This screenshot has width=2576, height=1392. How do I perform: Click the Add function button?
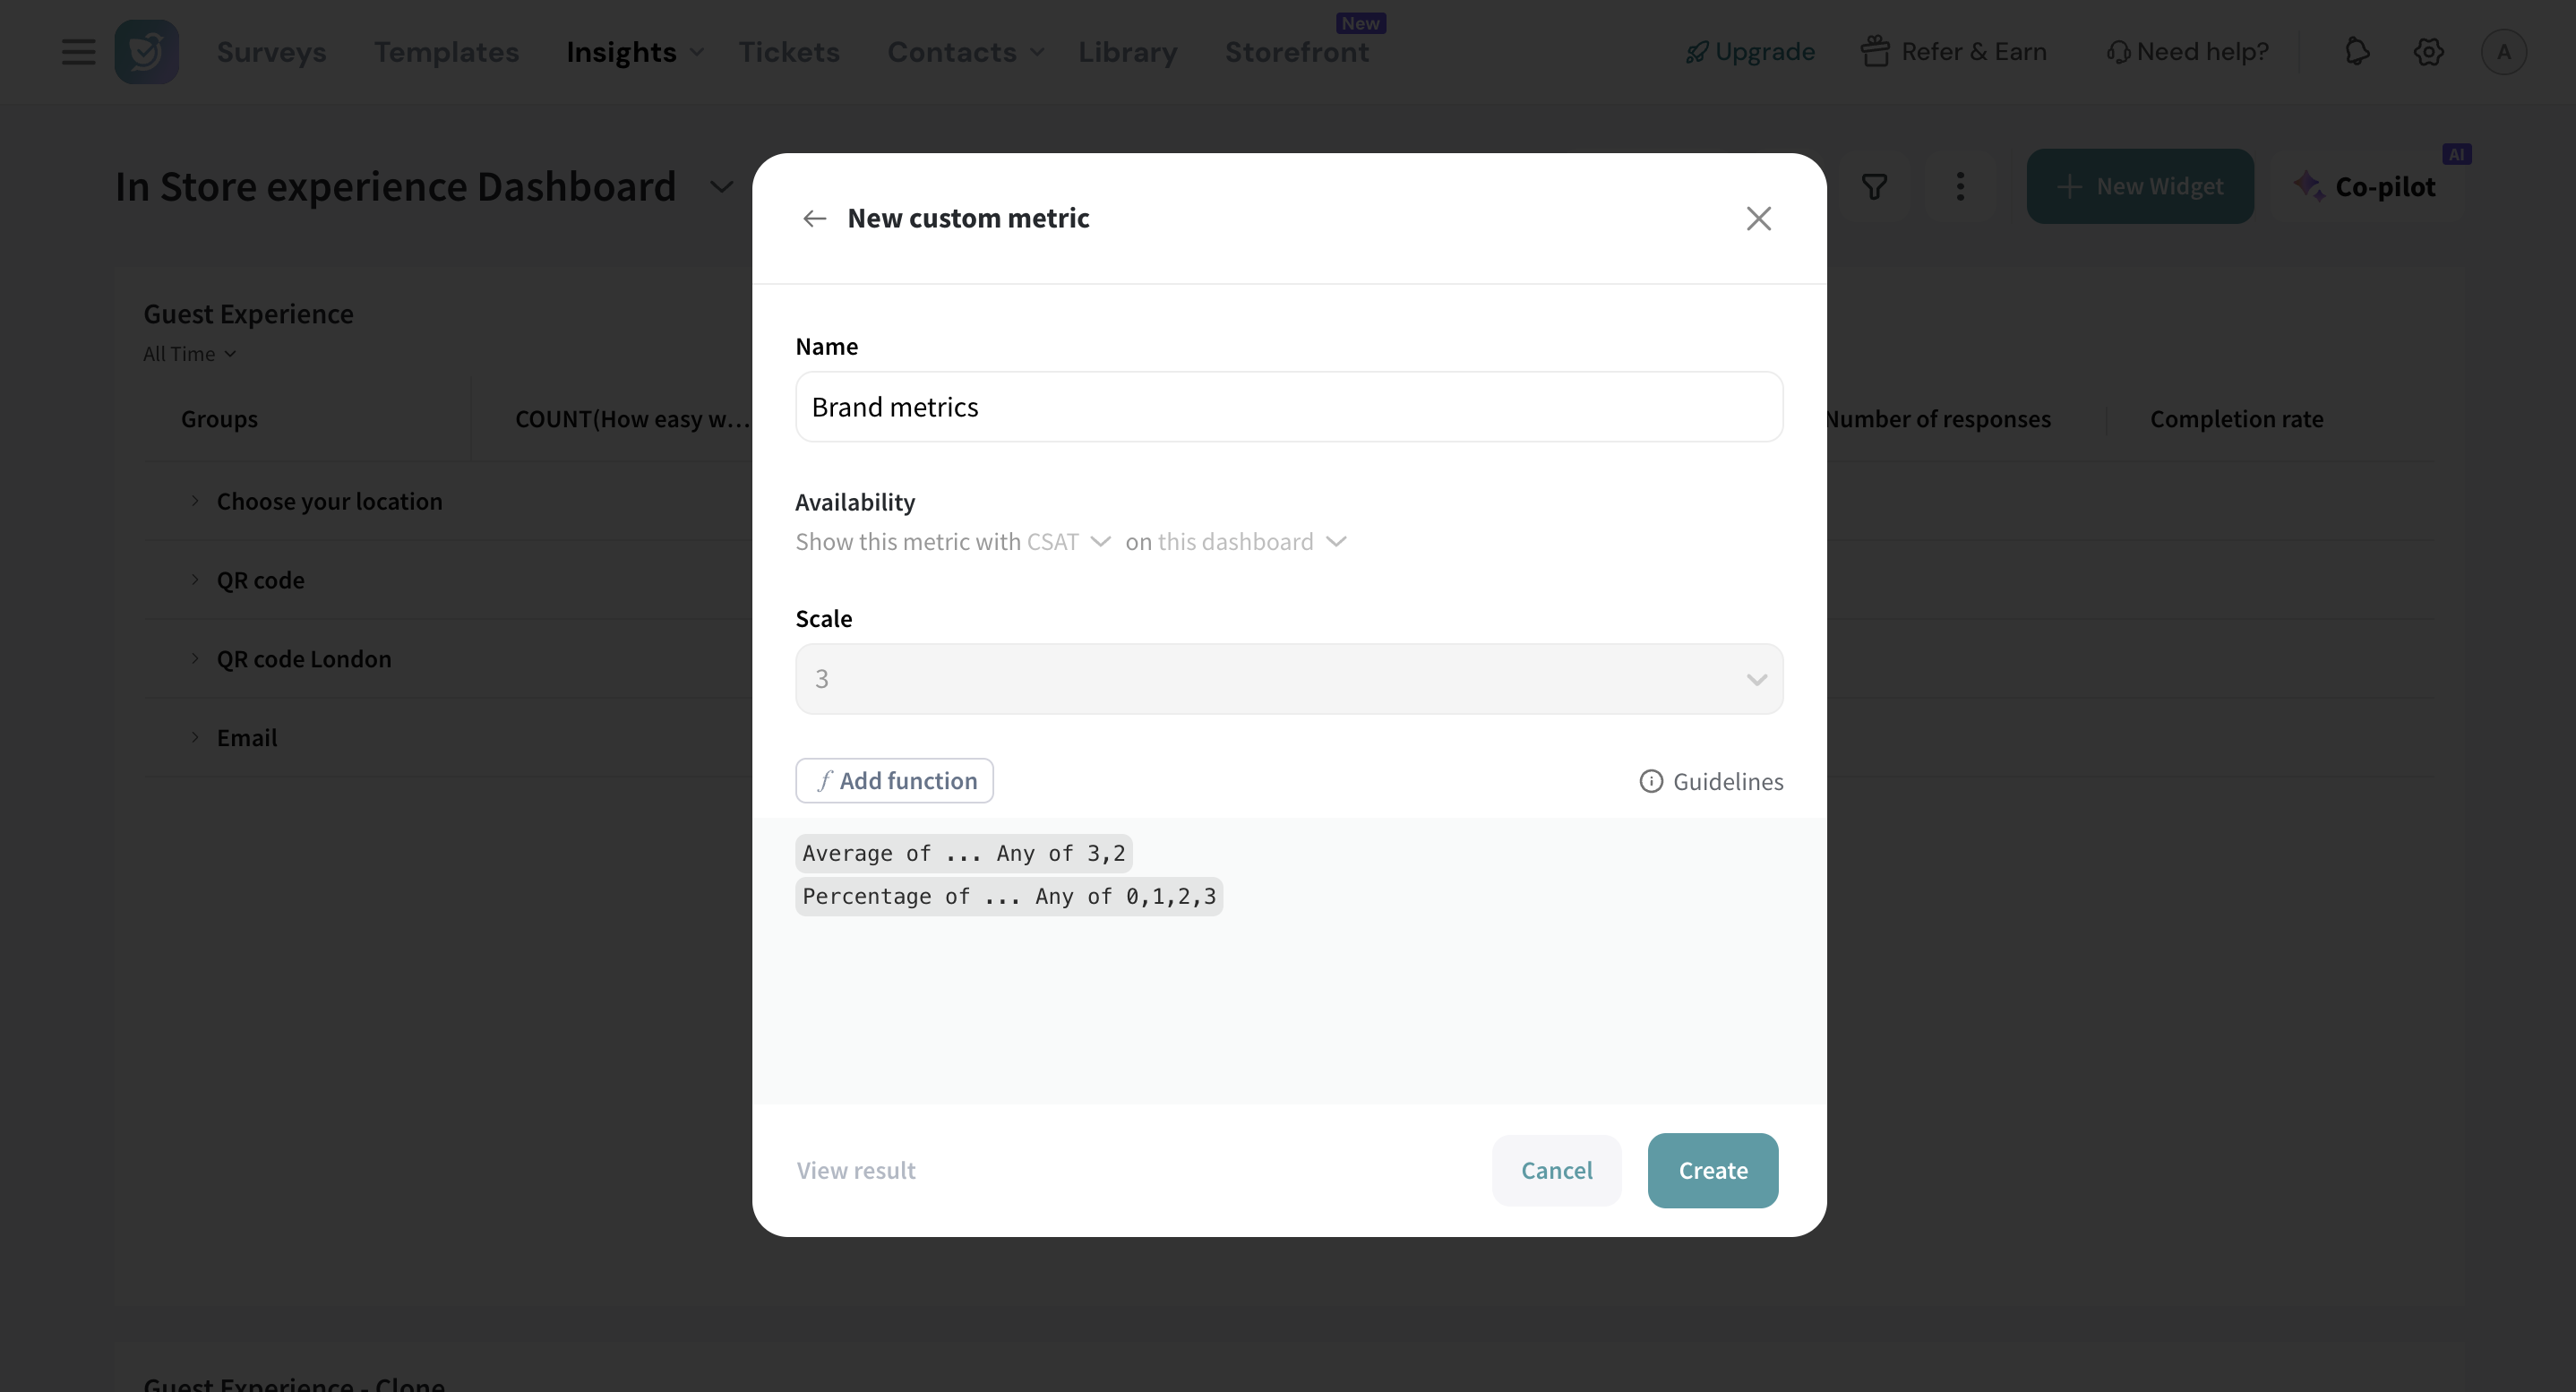[x=894, y=781]
